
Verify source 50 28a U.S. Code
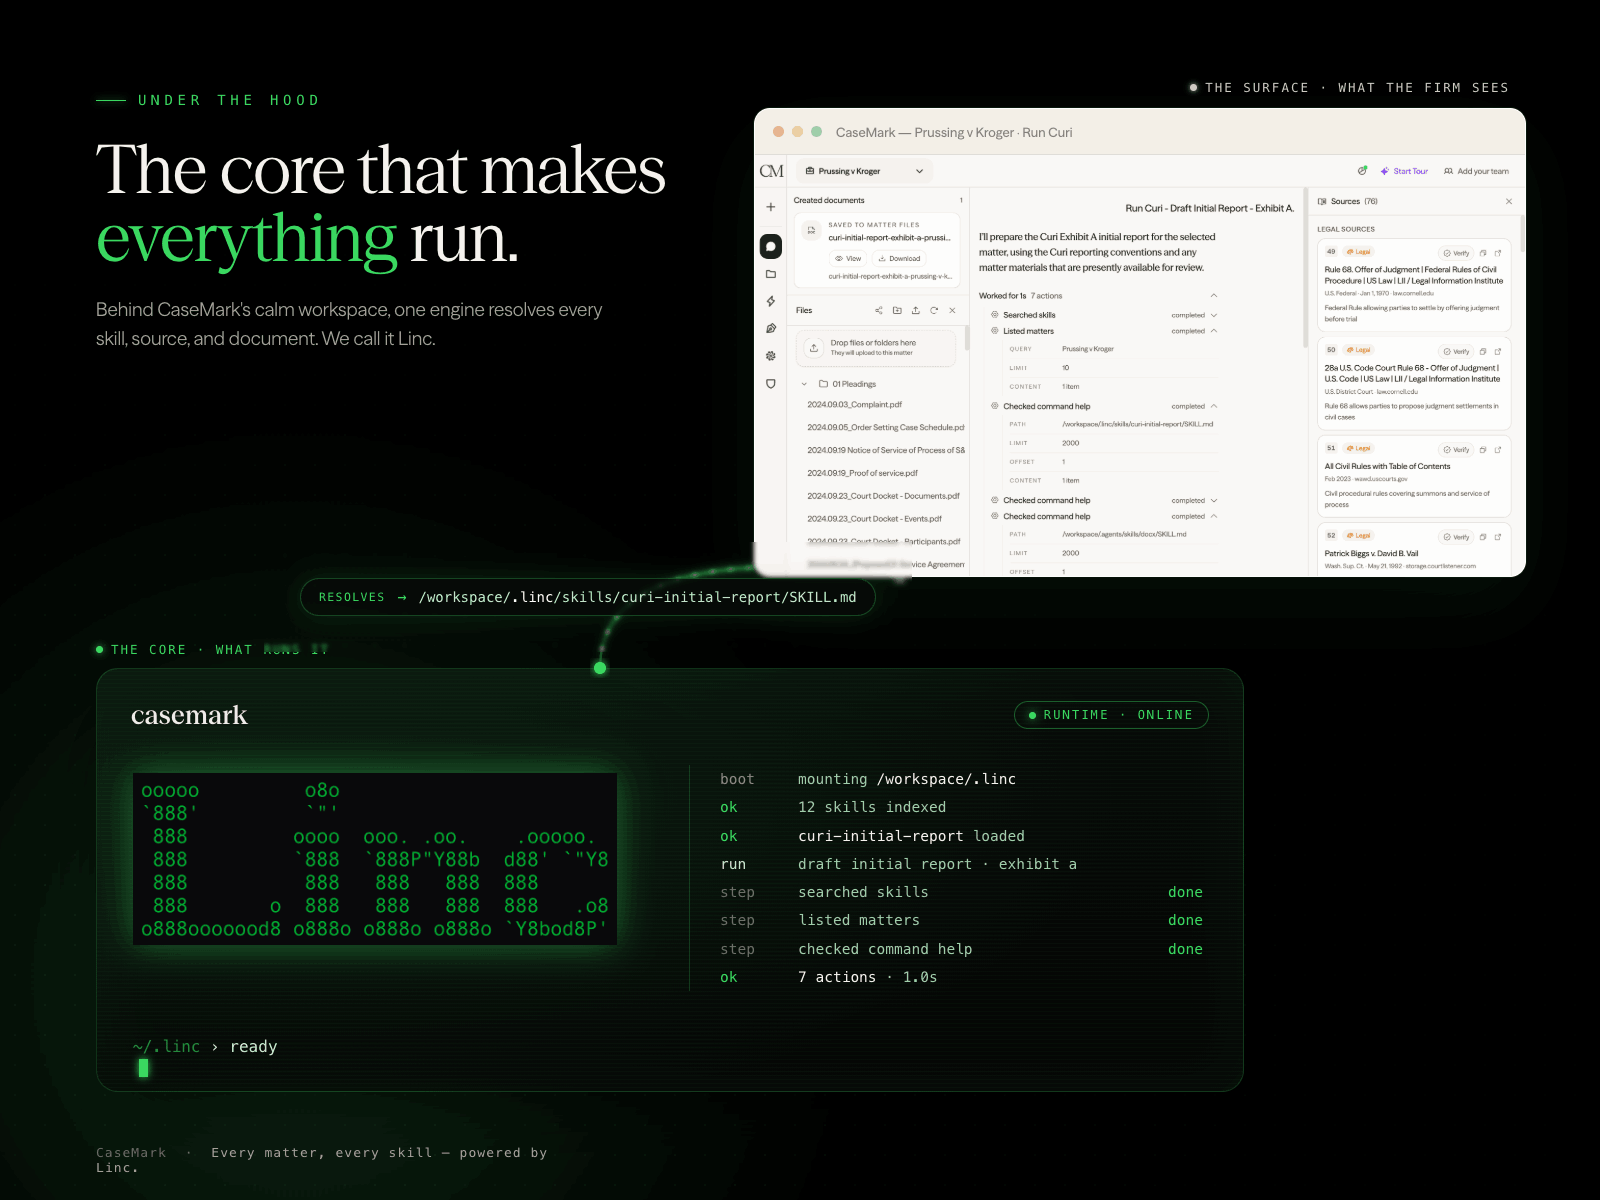(x=1456, y=351)
